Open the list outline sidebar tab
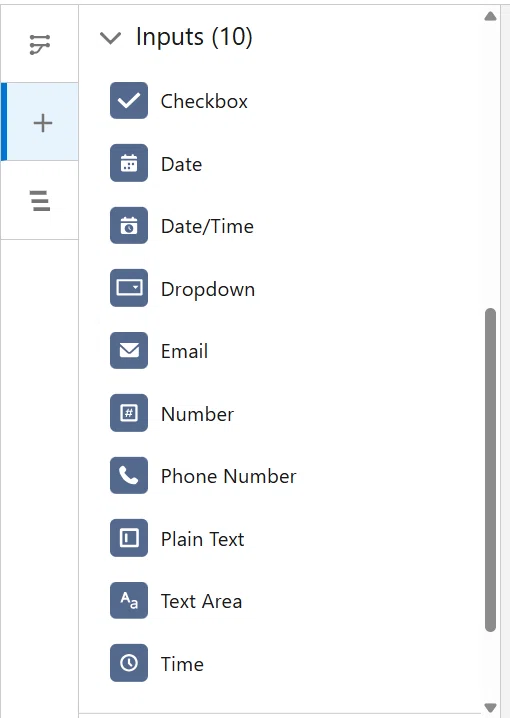 [x=40, y=200]
